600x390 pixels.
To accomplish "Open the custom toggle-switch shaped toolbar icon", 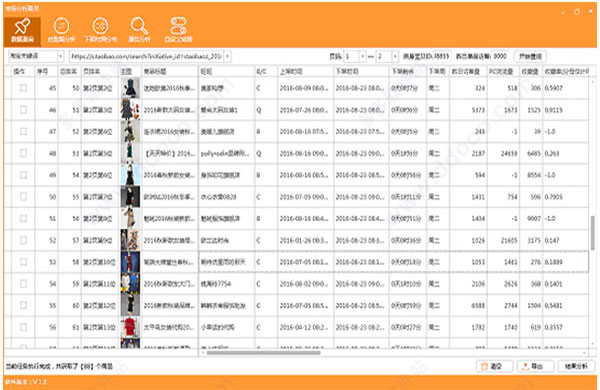I will (x=178, y=30).
